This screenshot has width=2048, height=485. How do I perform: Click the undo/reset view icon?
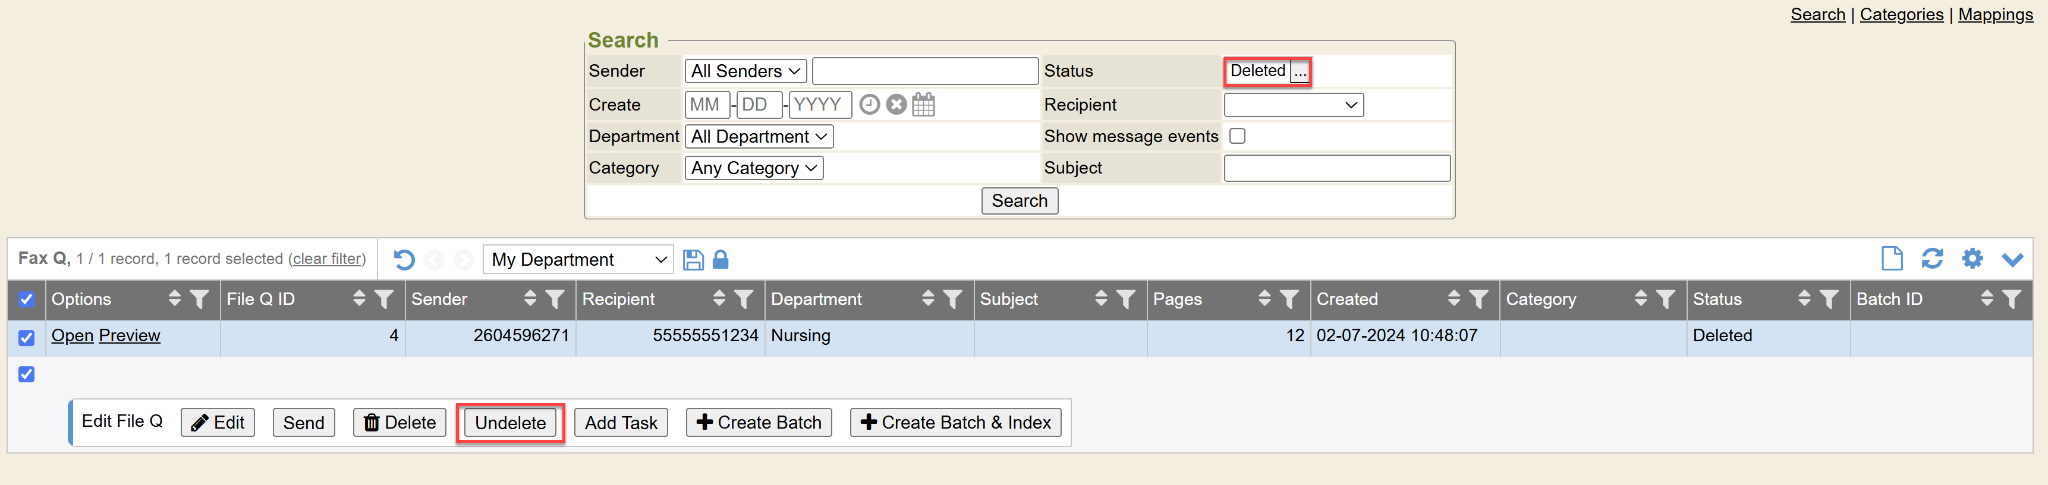[x=404, y=260]
